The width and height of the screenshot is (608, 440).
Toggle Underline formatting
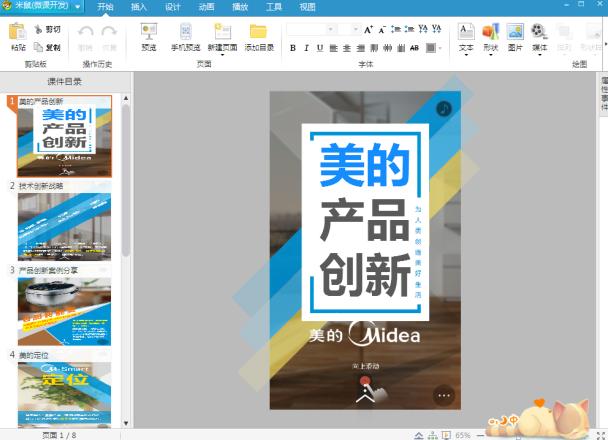pos(320,48)
